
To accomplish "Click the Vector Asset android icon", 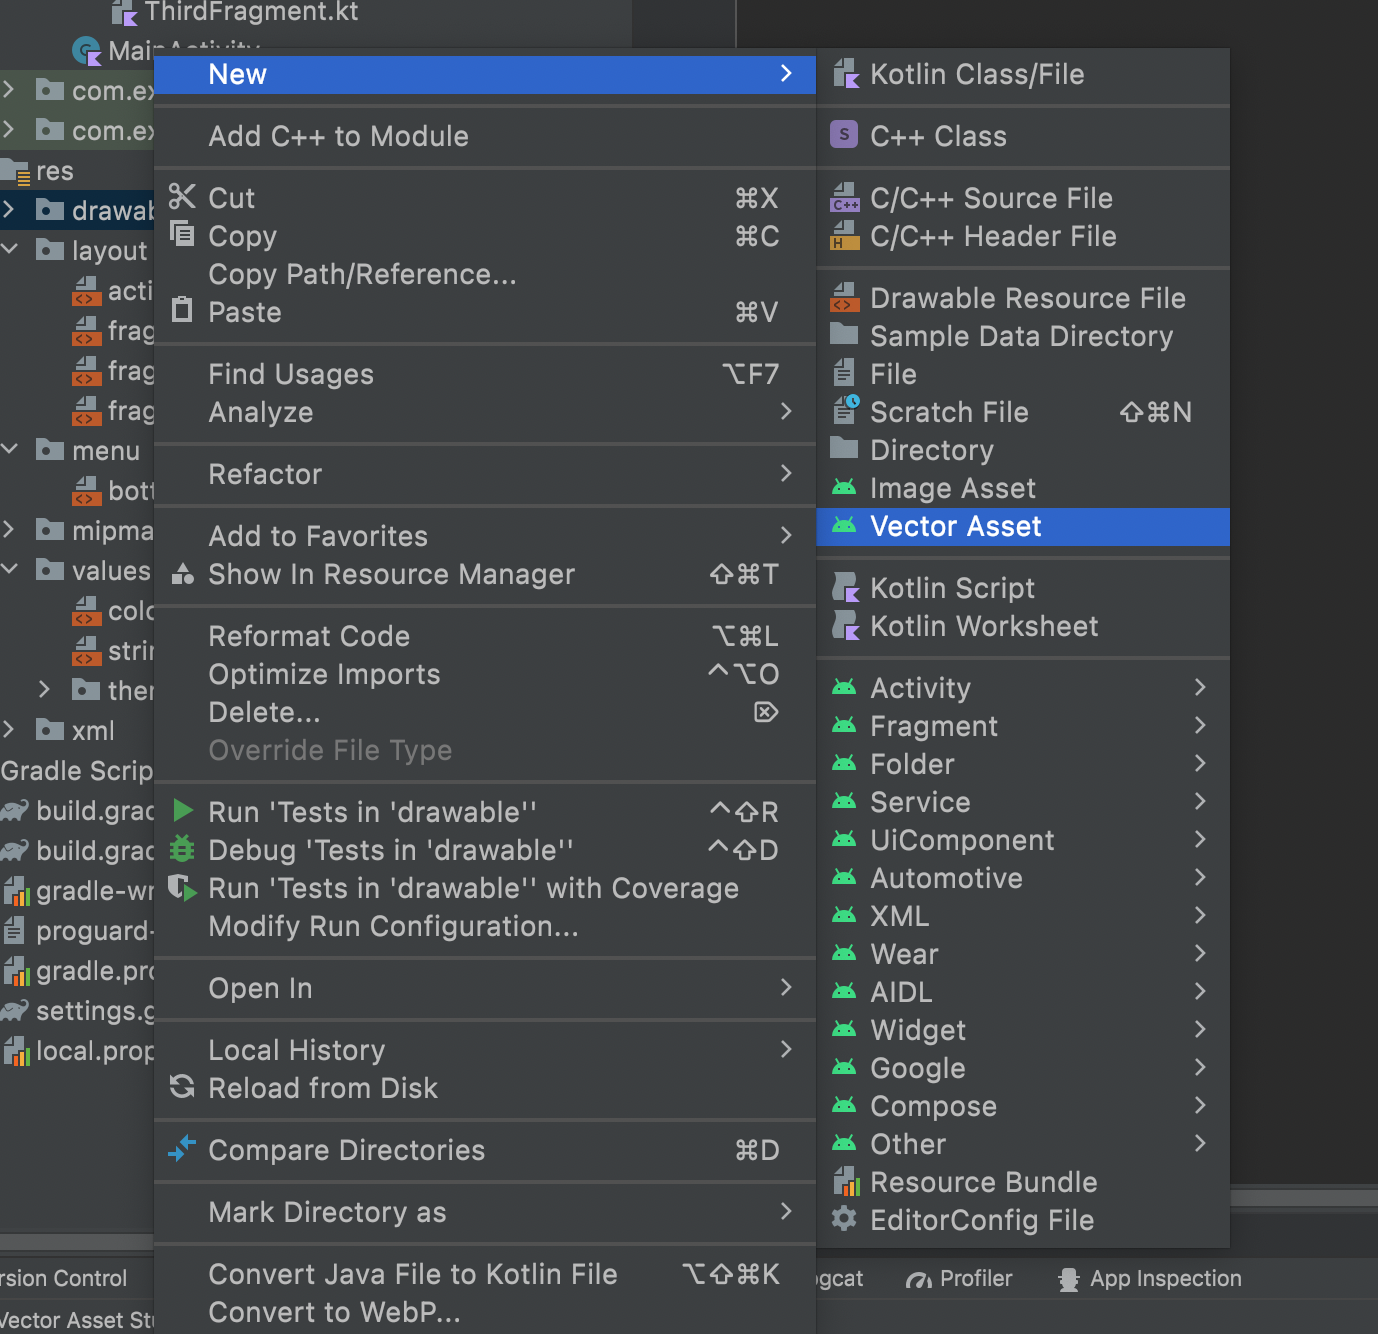I will 845,526.
